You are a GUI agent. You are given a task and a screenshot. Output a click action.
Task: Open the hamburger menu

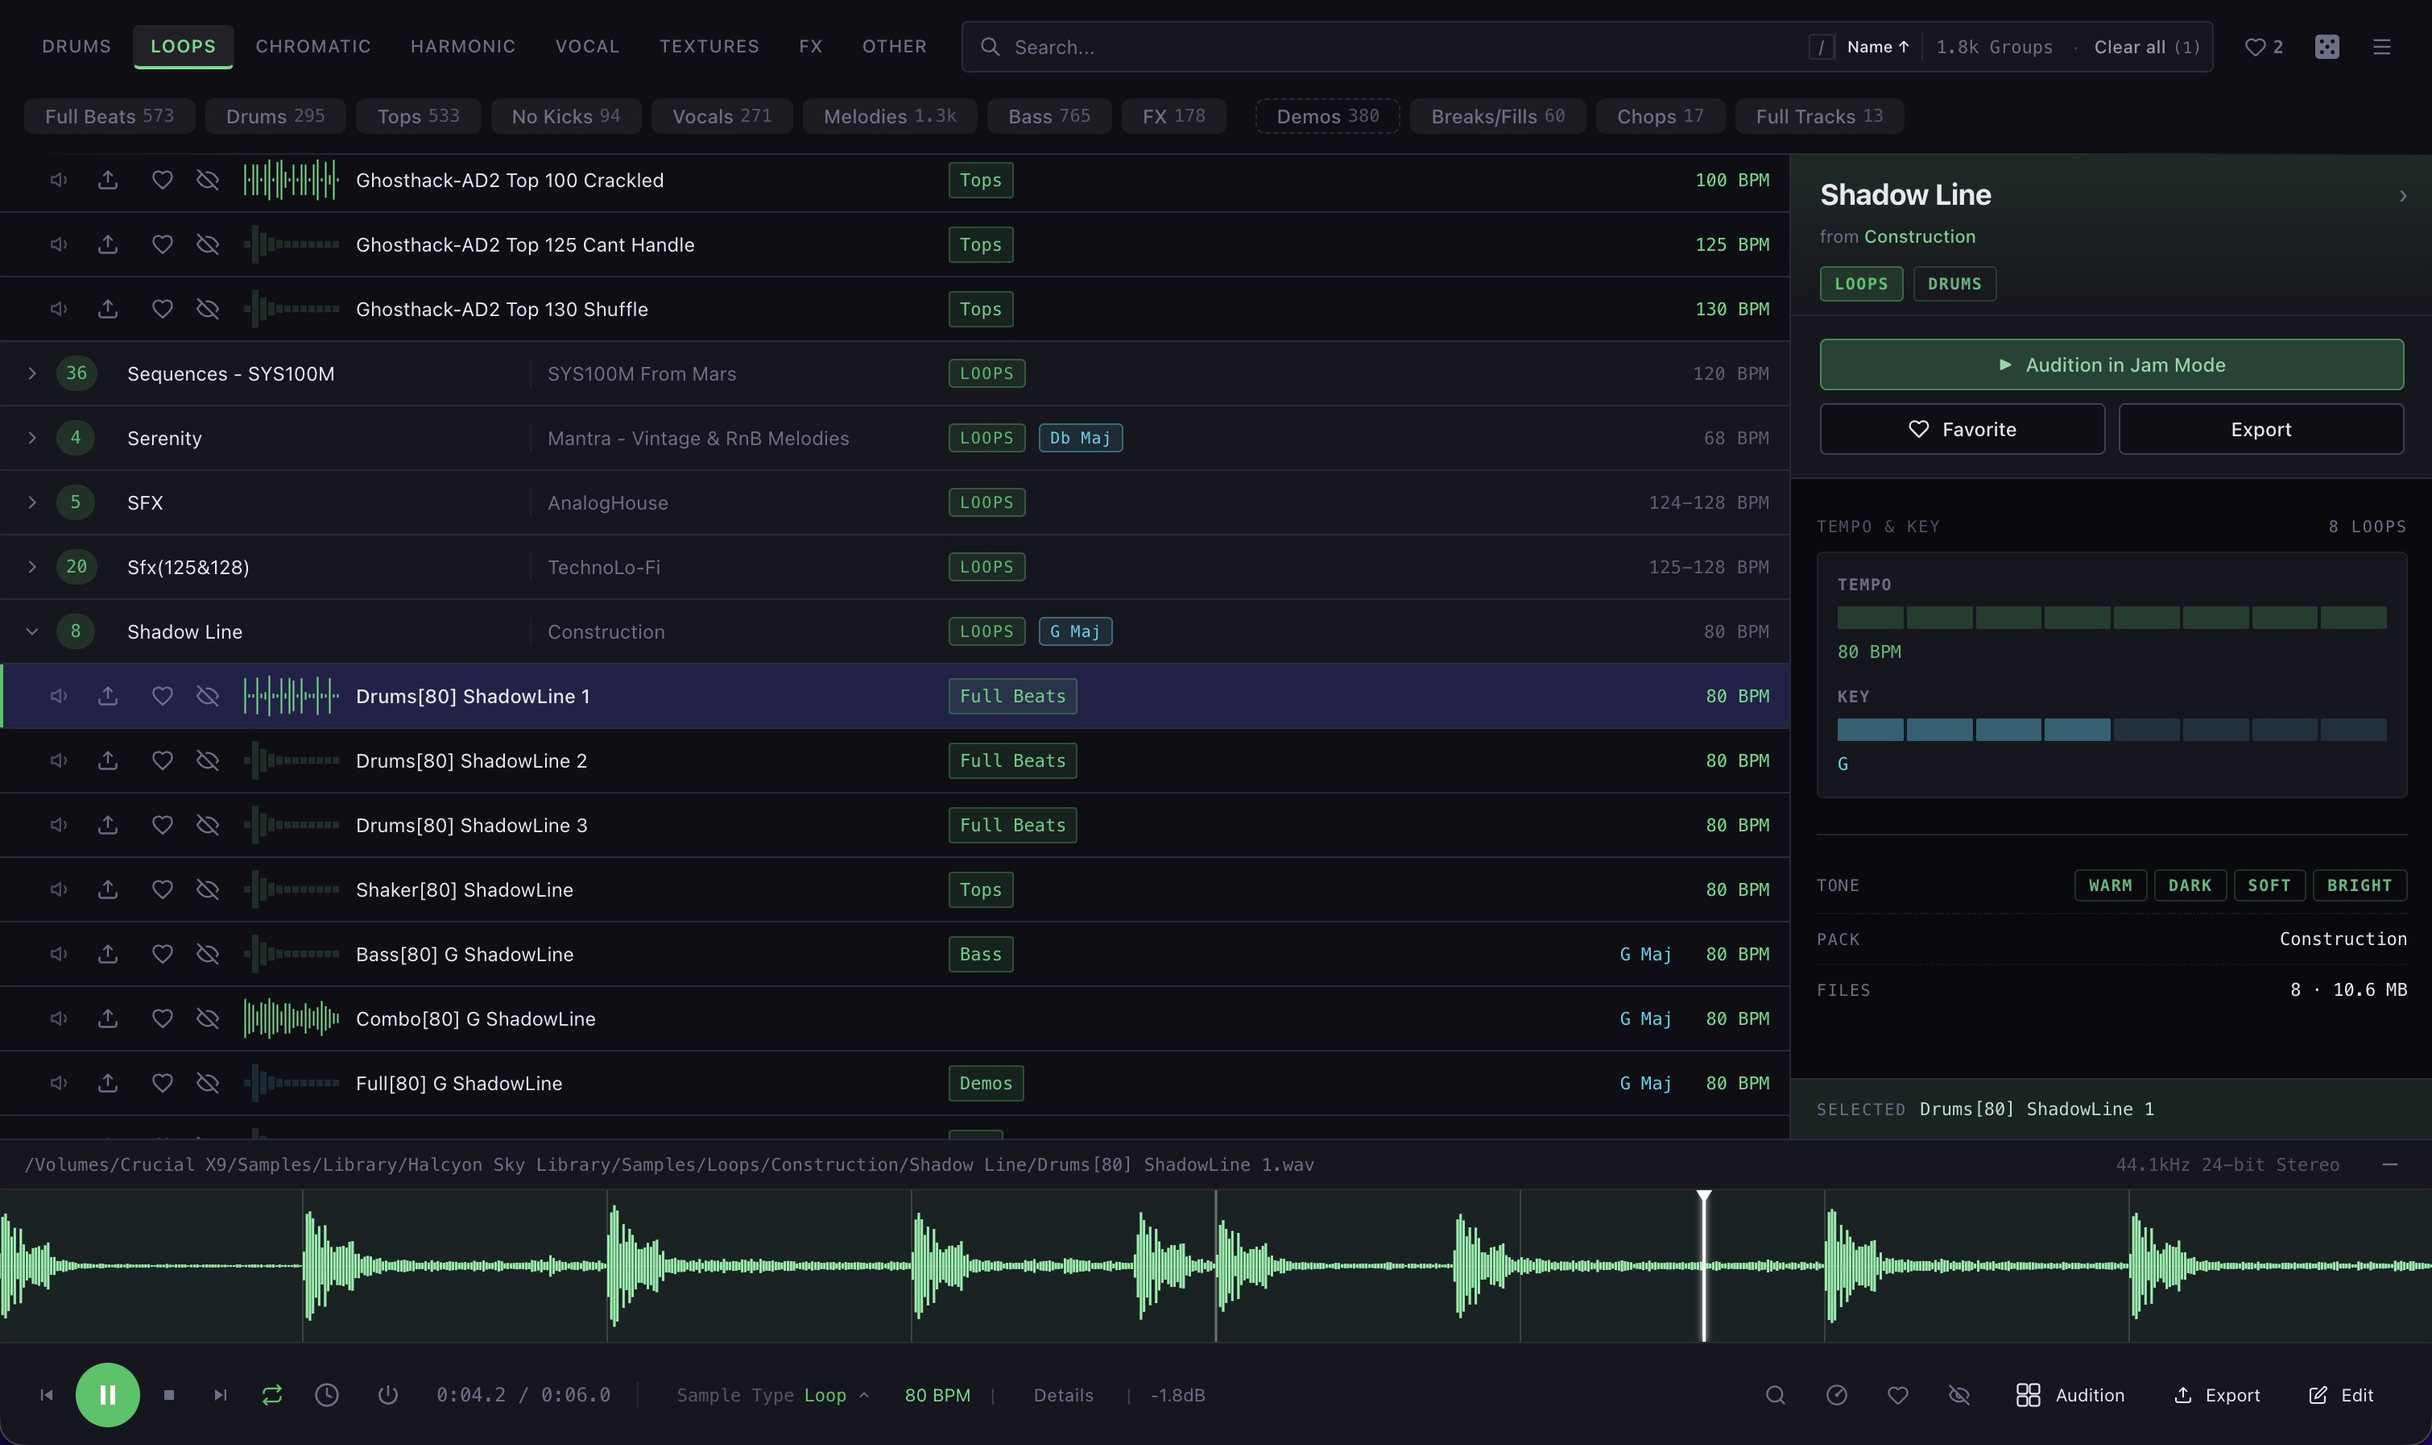(2382, 47)
